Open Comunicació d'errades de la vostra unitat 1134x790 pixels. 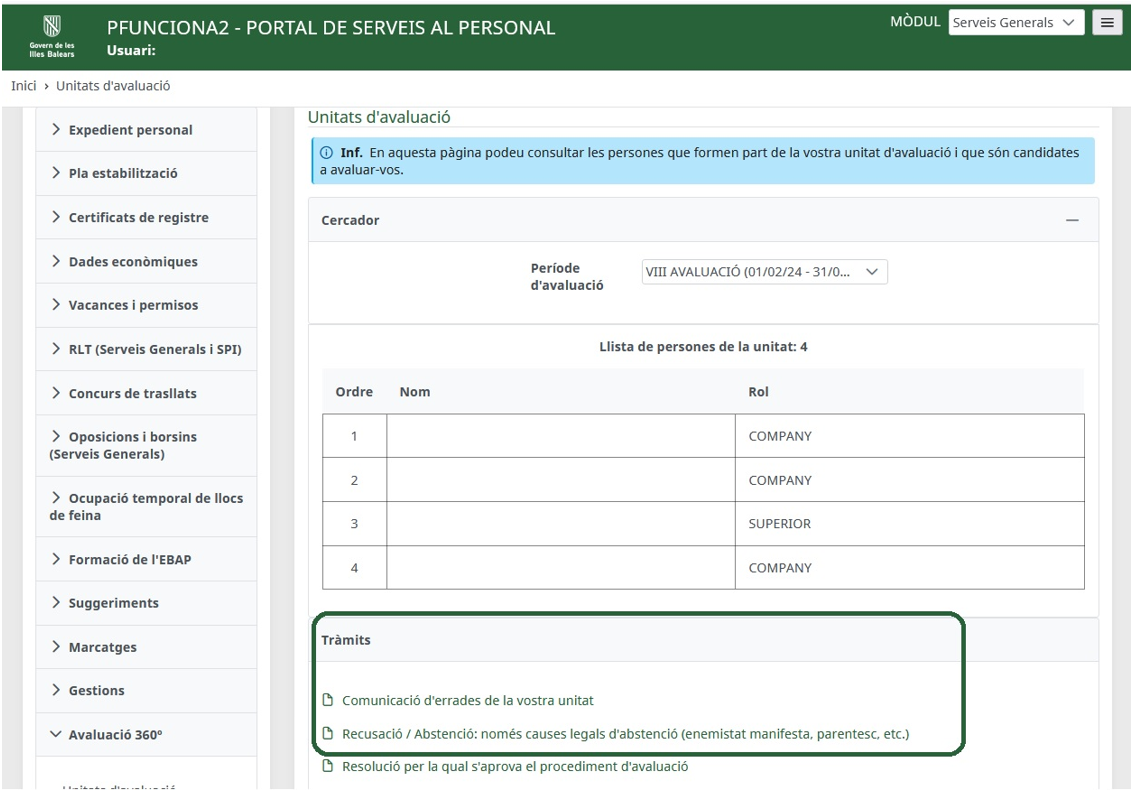[467, 701]
